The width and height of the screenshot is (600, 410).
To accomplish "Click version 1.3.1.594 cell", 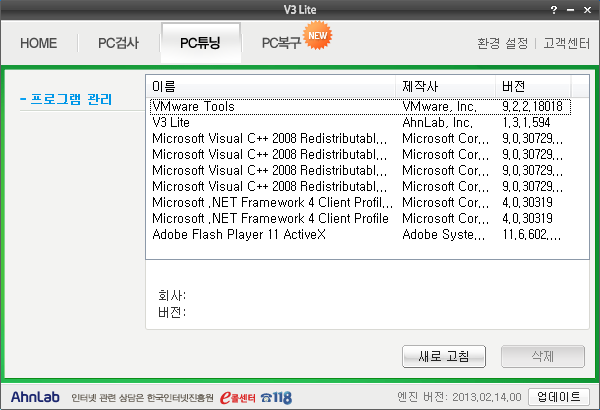I will click(526, 123).
